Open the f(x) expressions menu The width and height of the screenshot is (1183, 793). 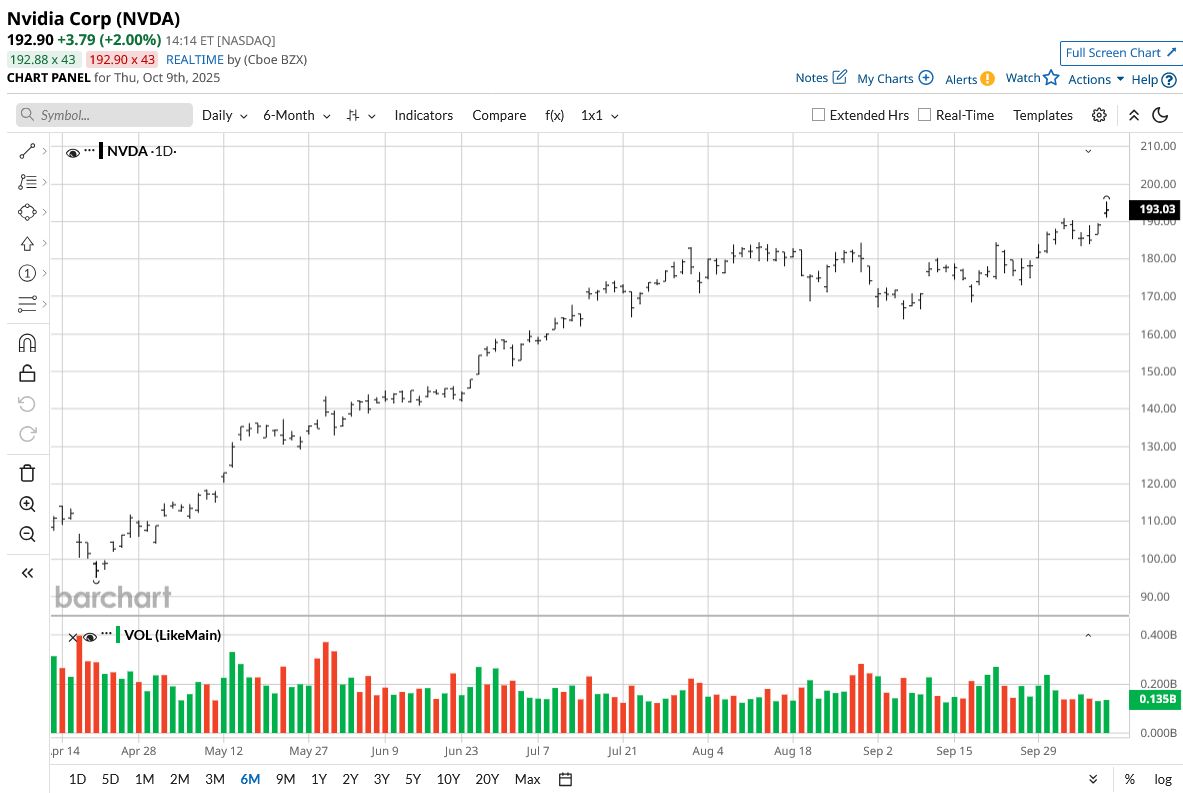coord(554,115)
